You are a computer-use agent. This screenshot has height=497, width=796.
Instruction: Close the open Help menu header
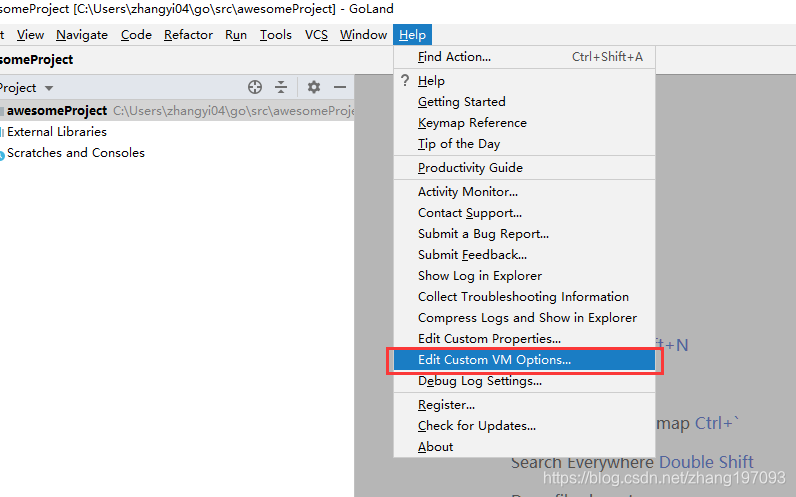pos(412,35)
